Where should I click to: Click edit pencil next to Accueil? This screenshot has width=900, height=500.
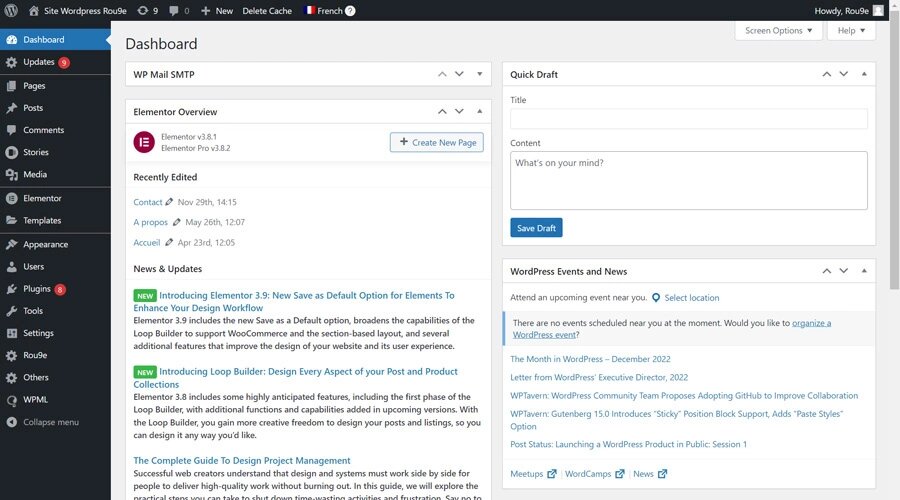[169, 242]
